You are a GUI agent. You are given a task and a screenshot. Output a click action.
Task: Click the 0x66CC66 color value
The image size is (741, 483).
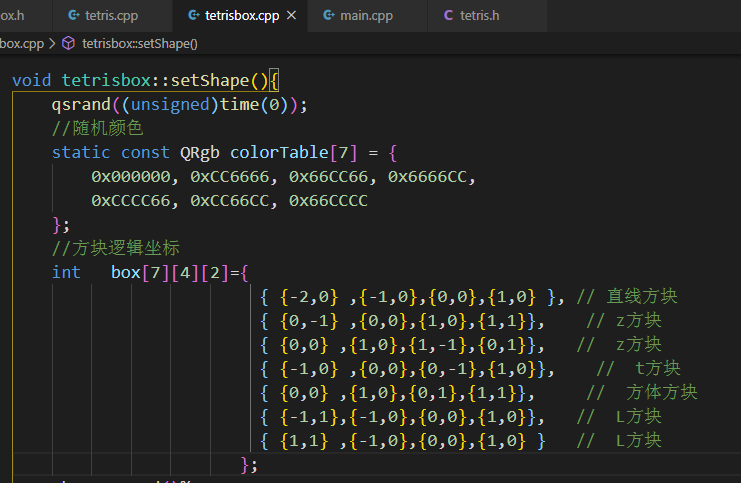click(328, 176)
